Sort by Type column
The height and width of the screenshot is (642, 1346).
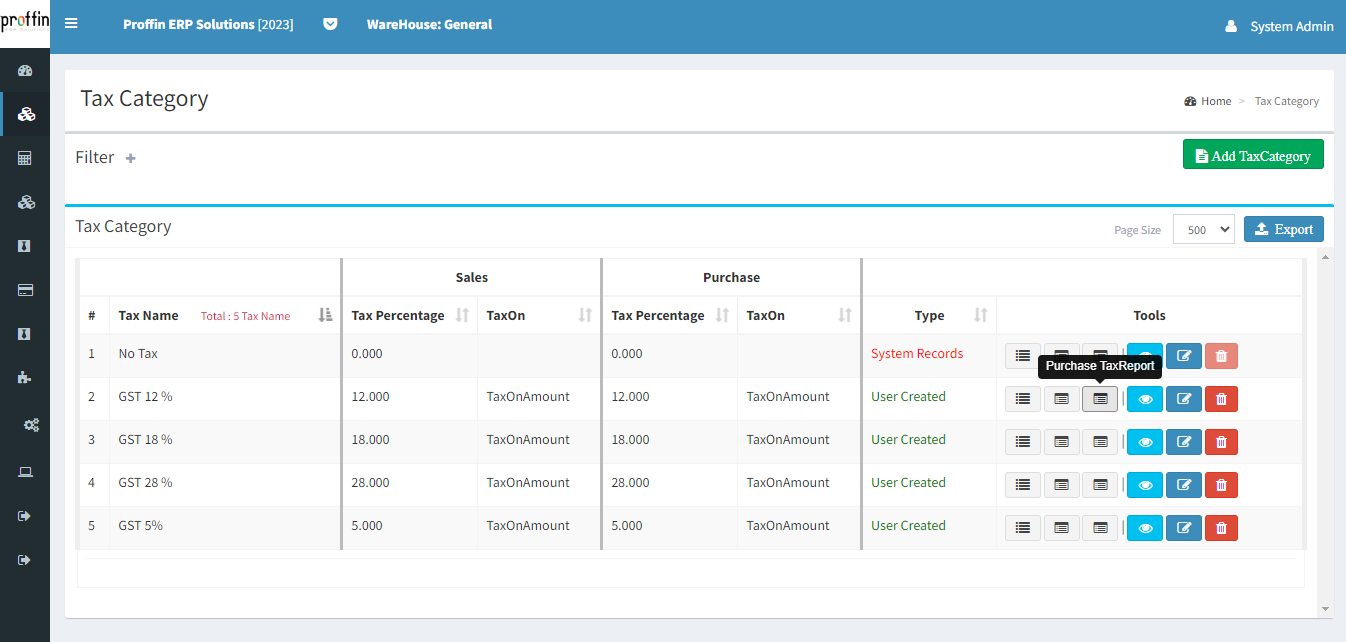(x=980, y=315)
